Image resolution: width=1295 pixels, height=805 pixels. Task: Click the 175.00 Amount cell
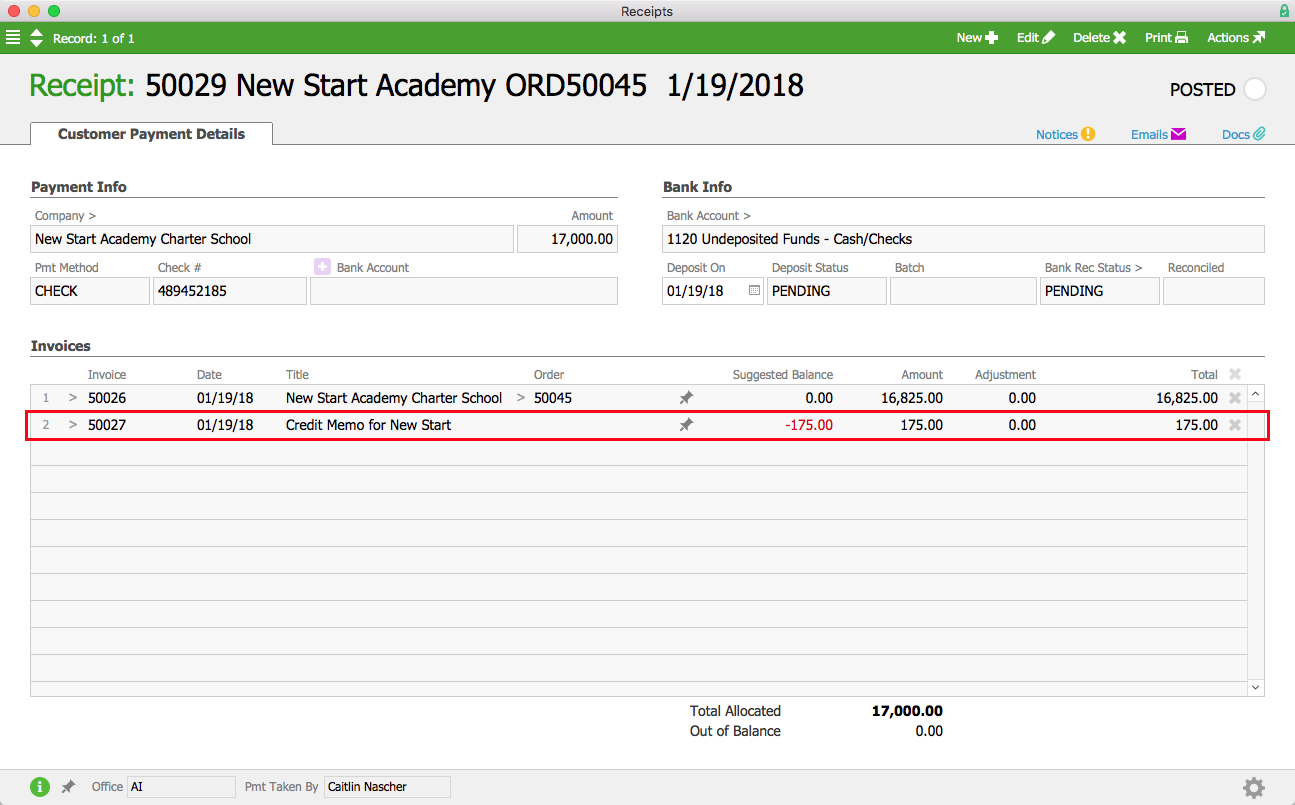click(x=922, y=425)
